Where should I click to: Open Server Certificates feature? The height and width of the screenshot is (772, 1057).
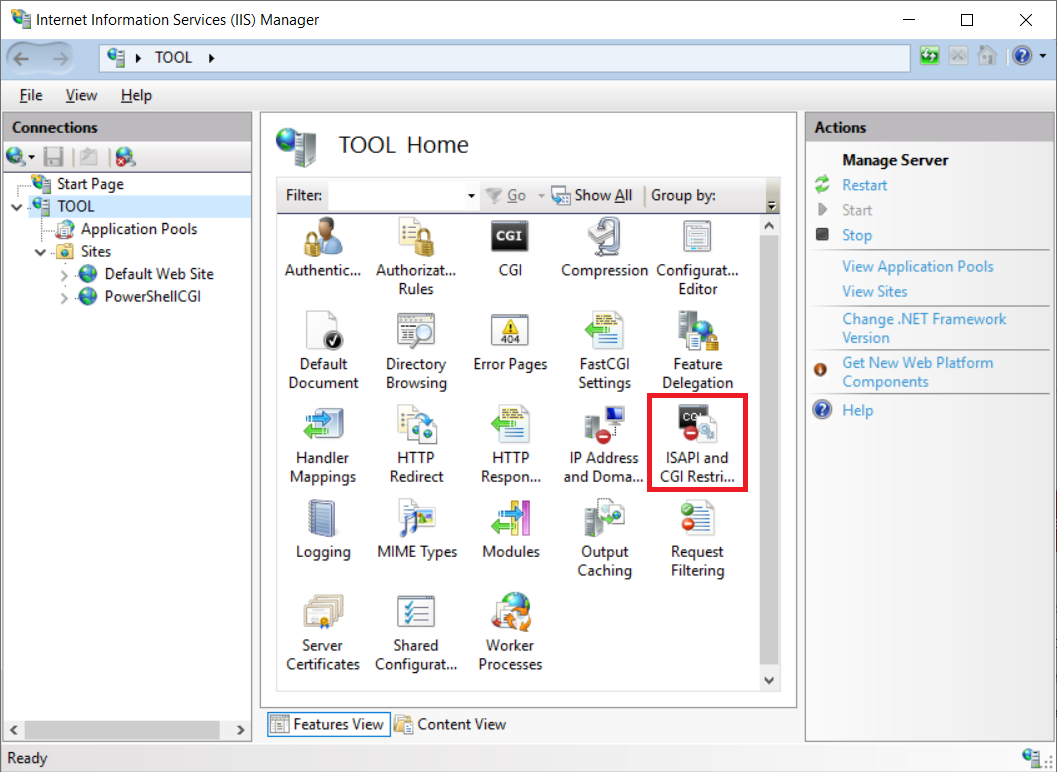[323, 632]
